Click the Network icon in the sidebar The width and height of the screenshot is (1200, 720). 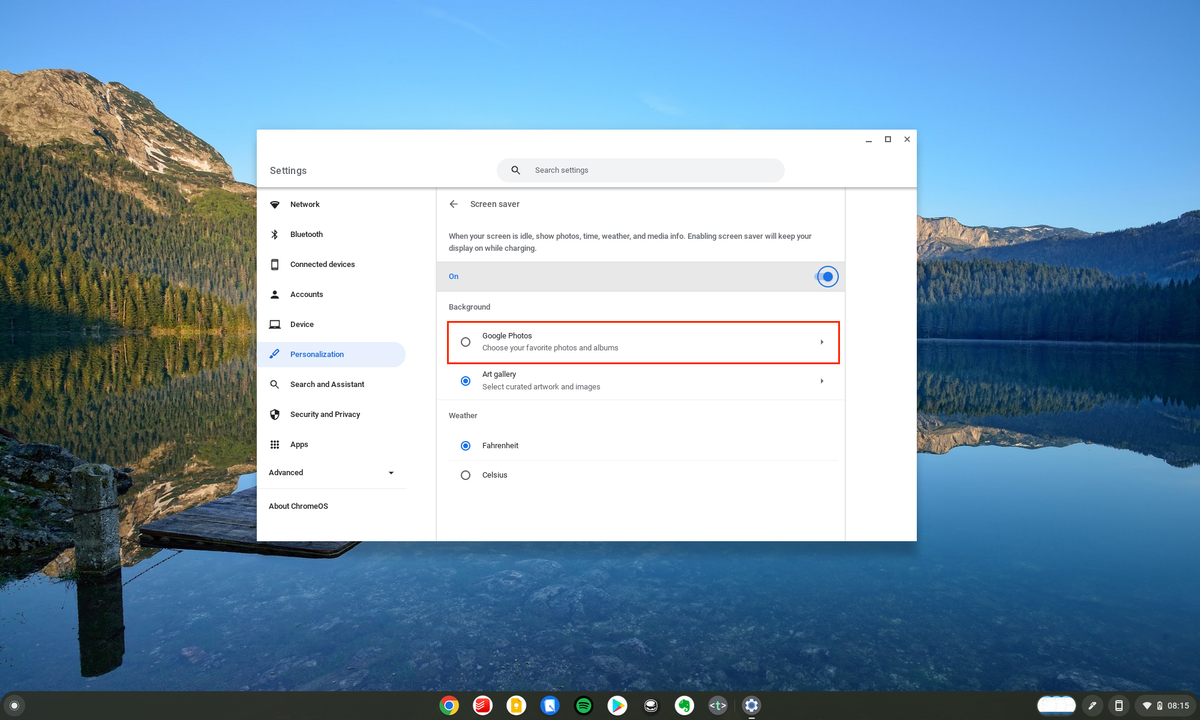point(273,204)
